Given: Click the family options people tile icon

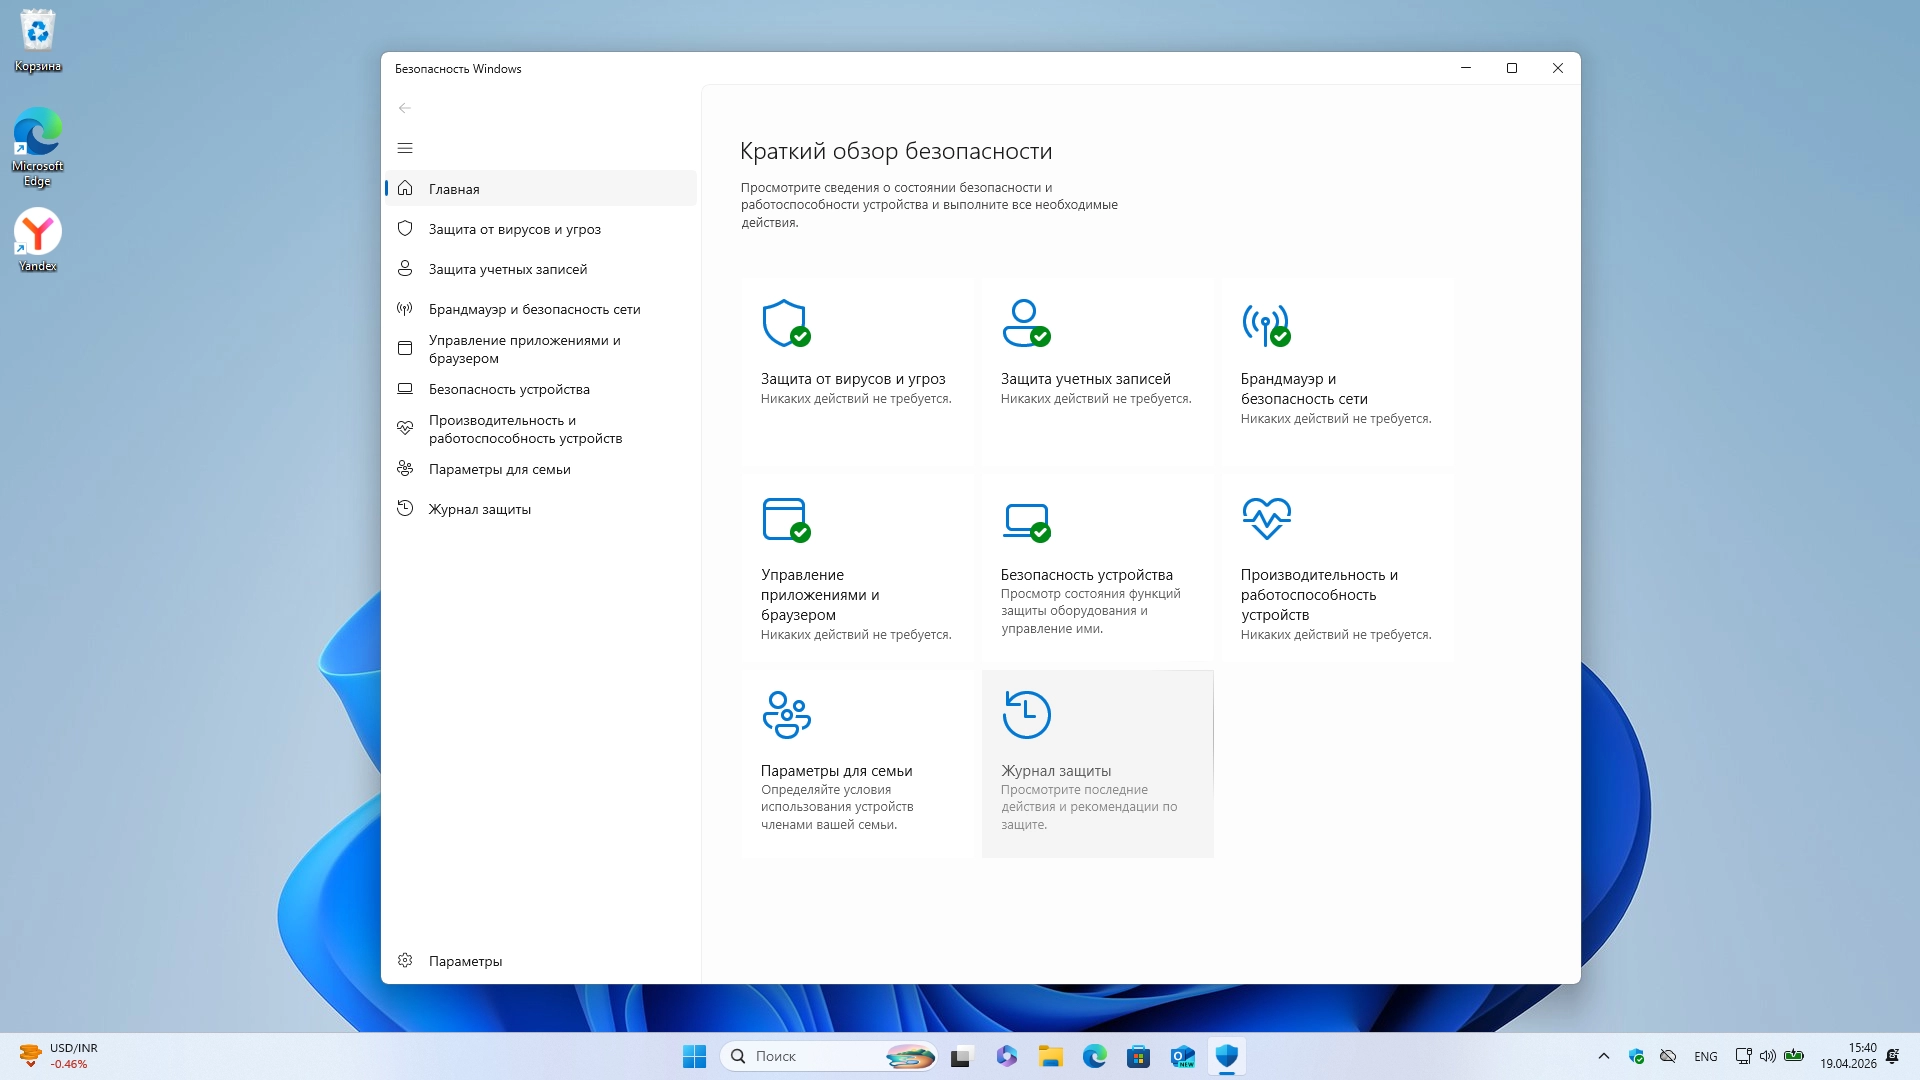Looking at the screenshot, I should pos(786,714).
